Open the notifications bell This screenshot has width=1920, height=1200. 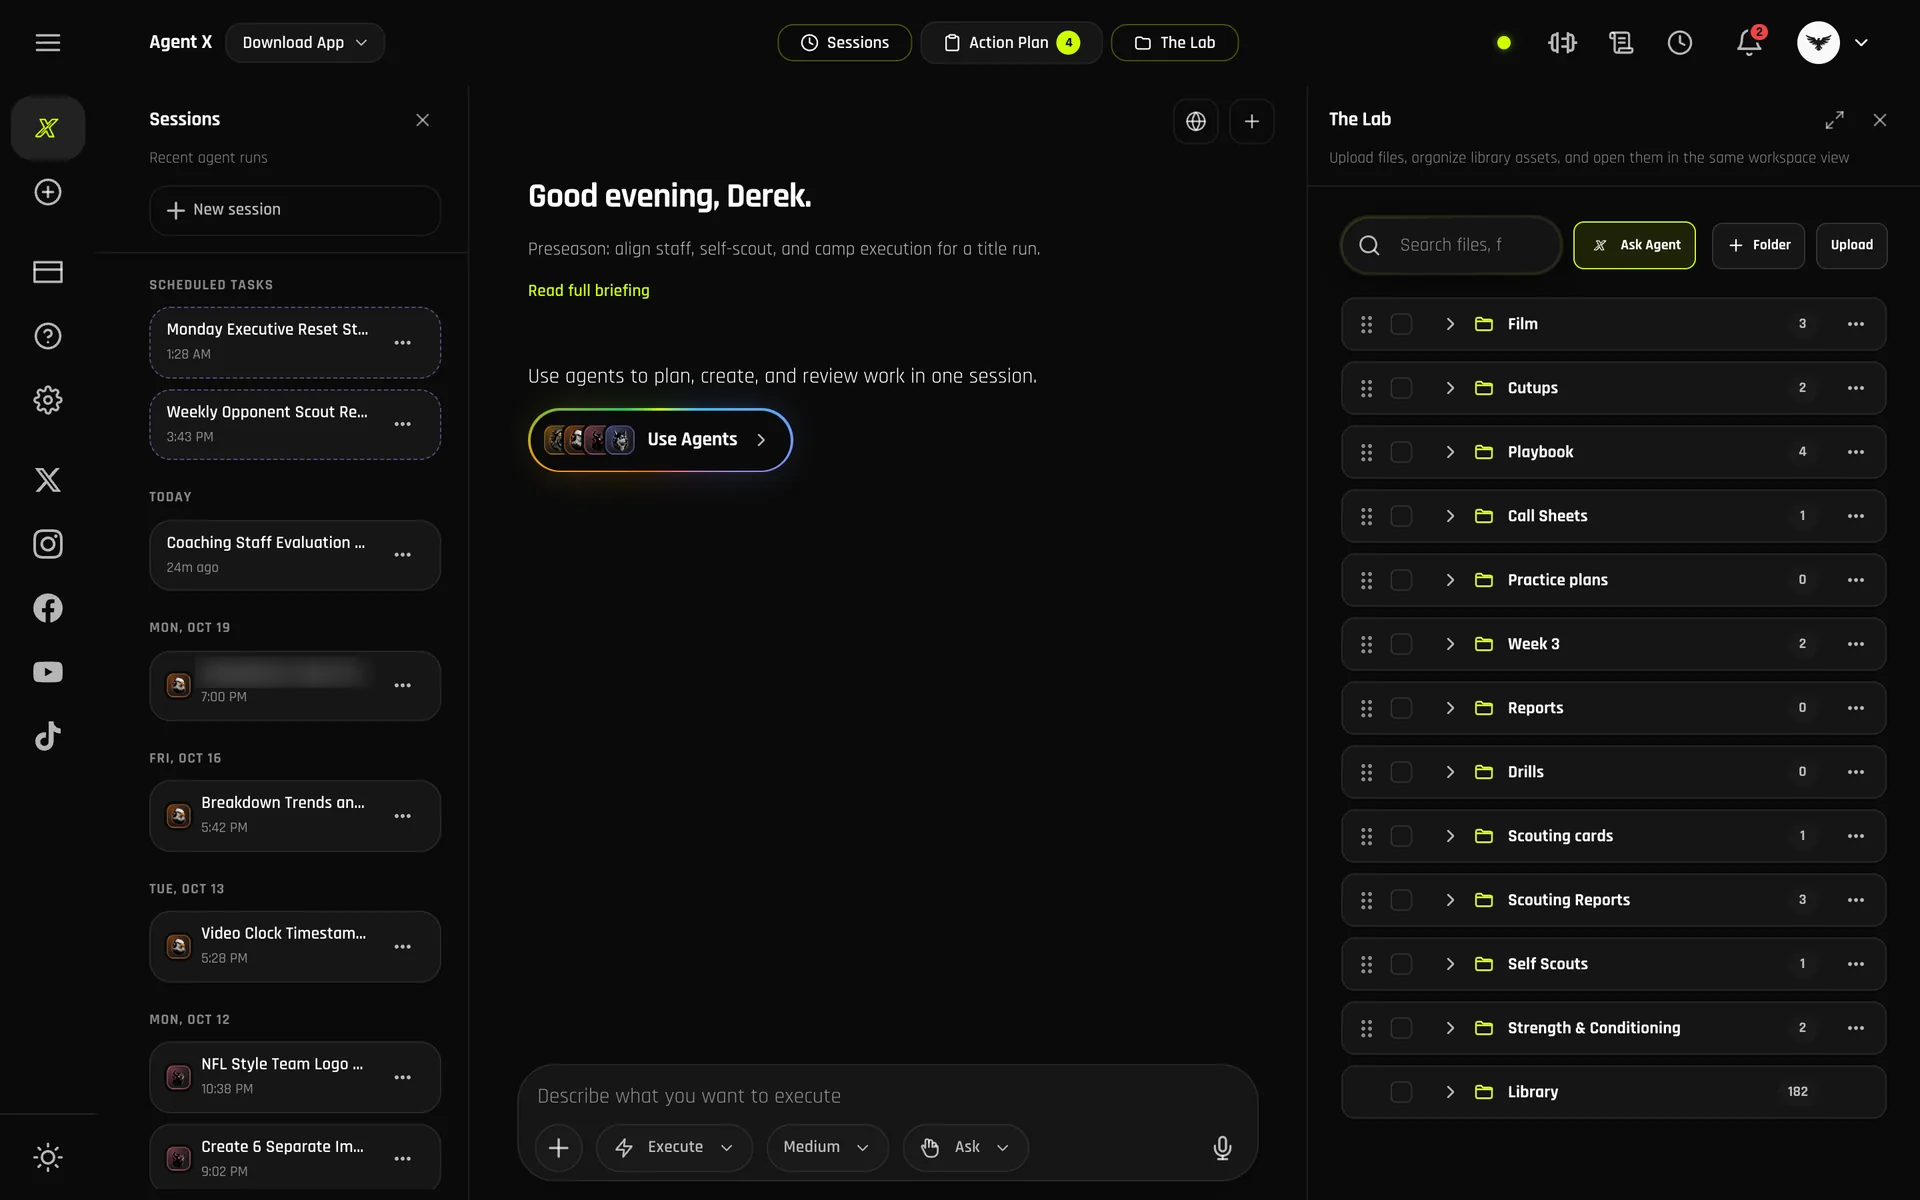(1749, 42)
